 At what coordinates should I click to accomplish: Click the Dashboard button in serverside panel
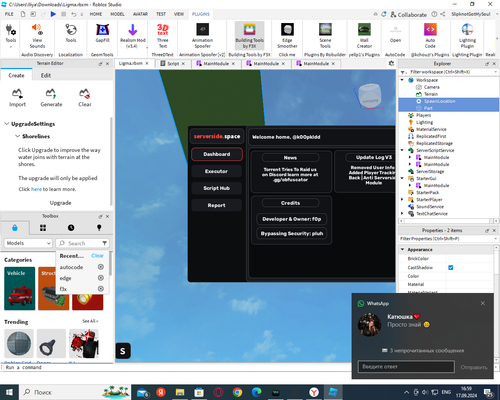pos(216,154)
